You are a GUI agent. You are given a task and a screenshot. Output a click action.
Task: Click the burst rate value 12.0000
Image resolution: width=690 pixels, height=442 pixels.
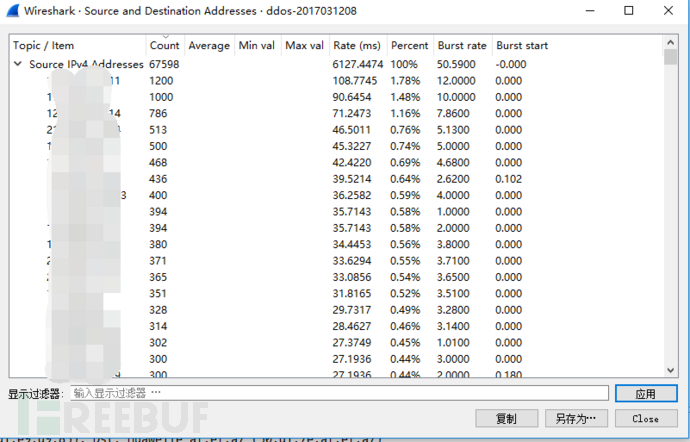point(456,81)
